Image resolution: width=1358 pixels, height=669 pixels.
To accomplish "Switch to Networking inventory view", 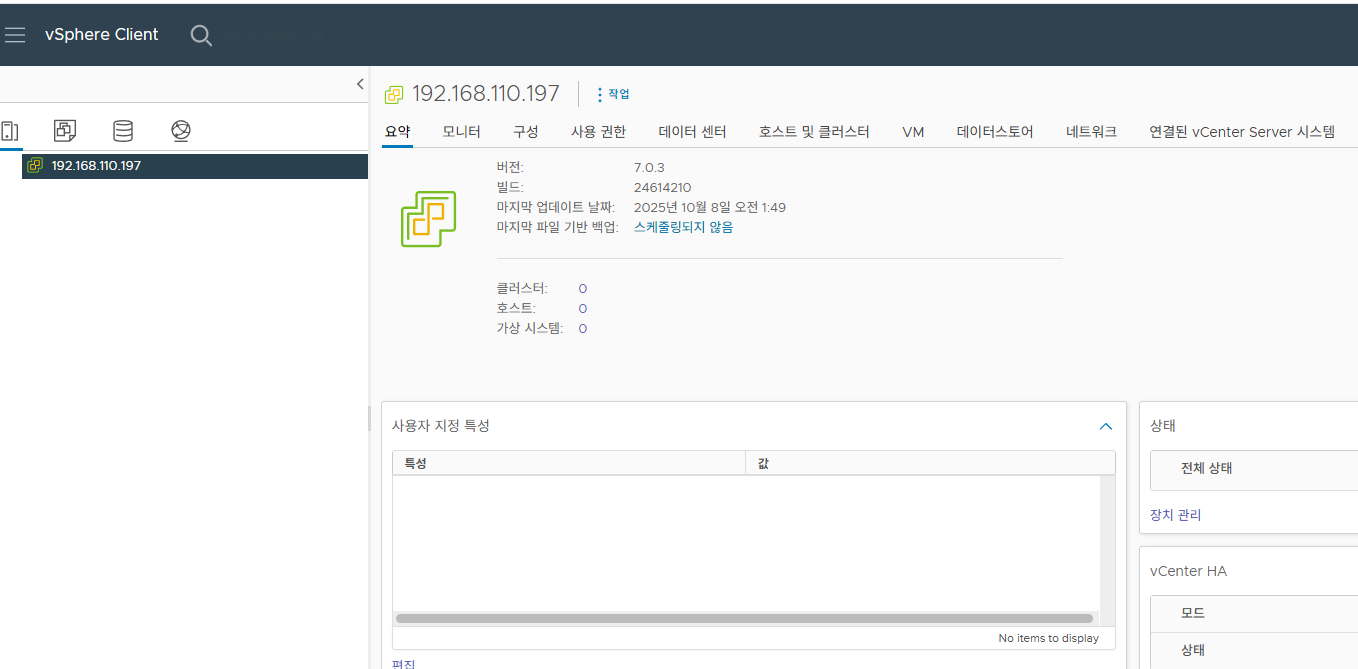I will pos(181,131).
